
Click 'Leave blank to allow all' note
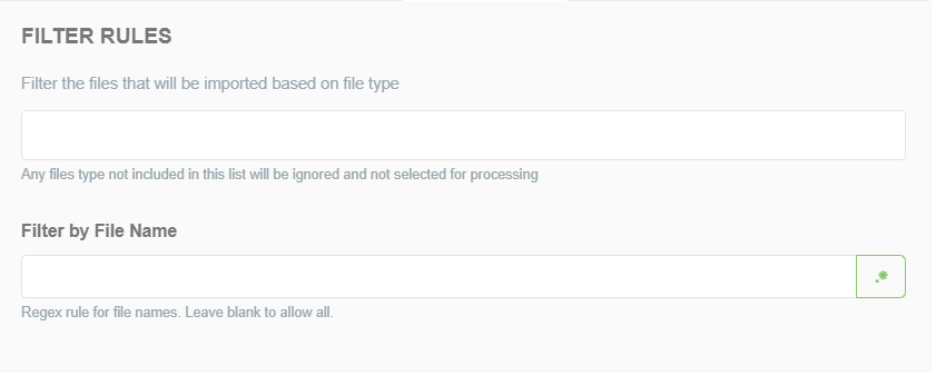tap(259, 312)
